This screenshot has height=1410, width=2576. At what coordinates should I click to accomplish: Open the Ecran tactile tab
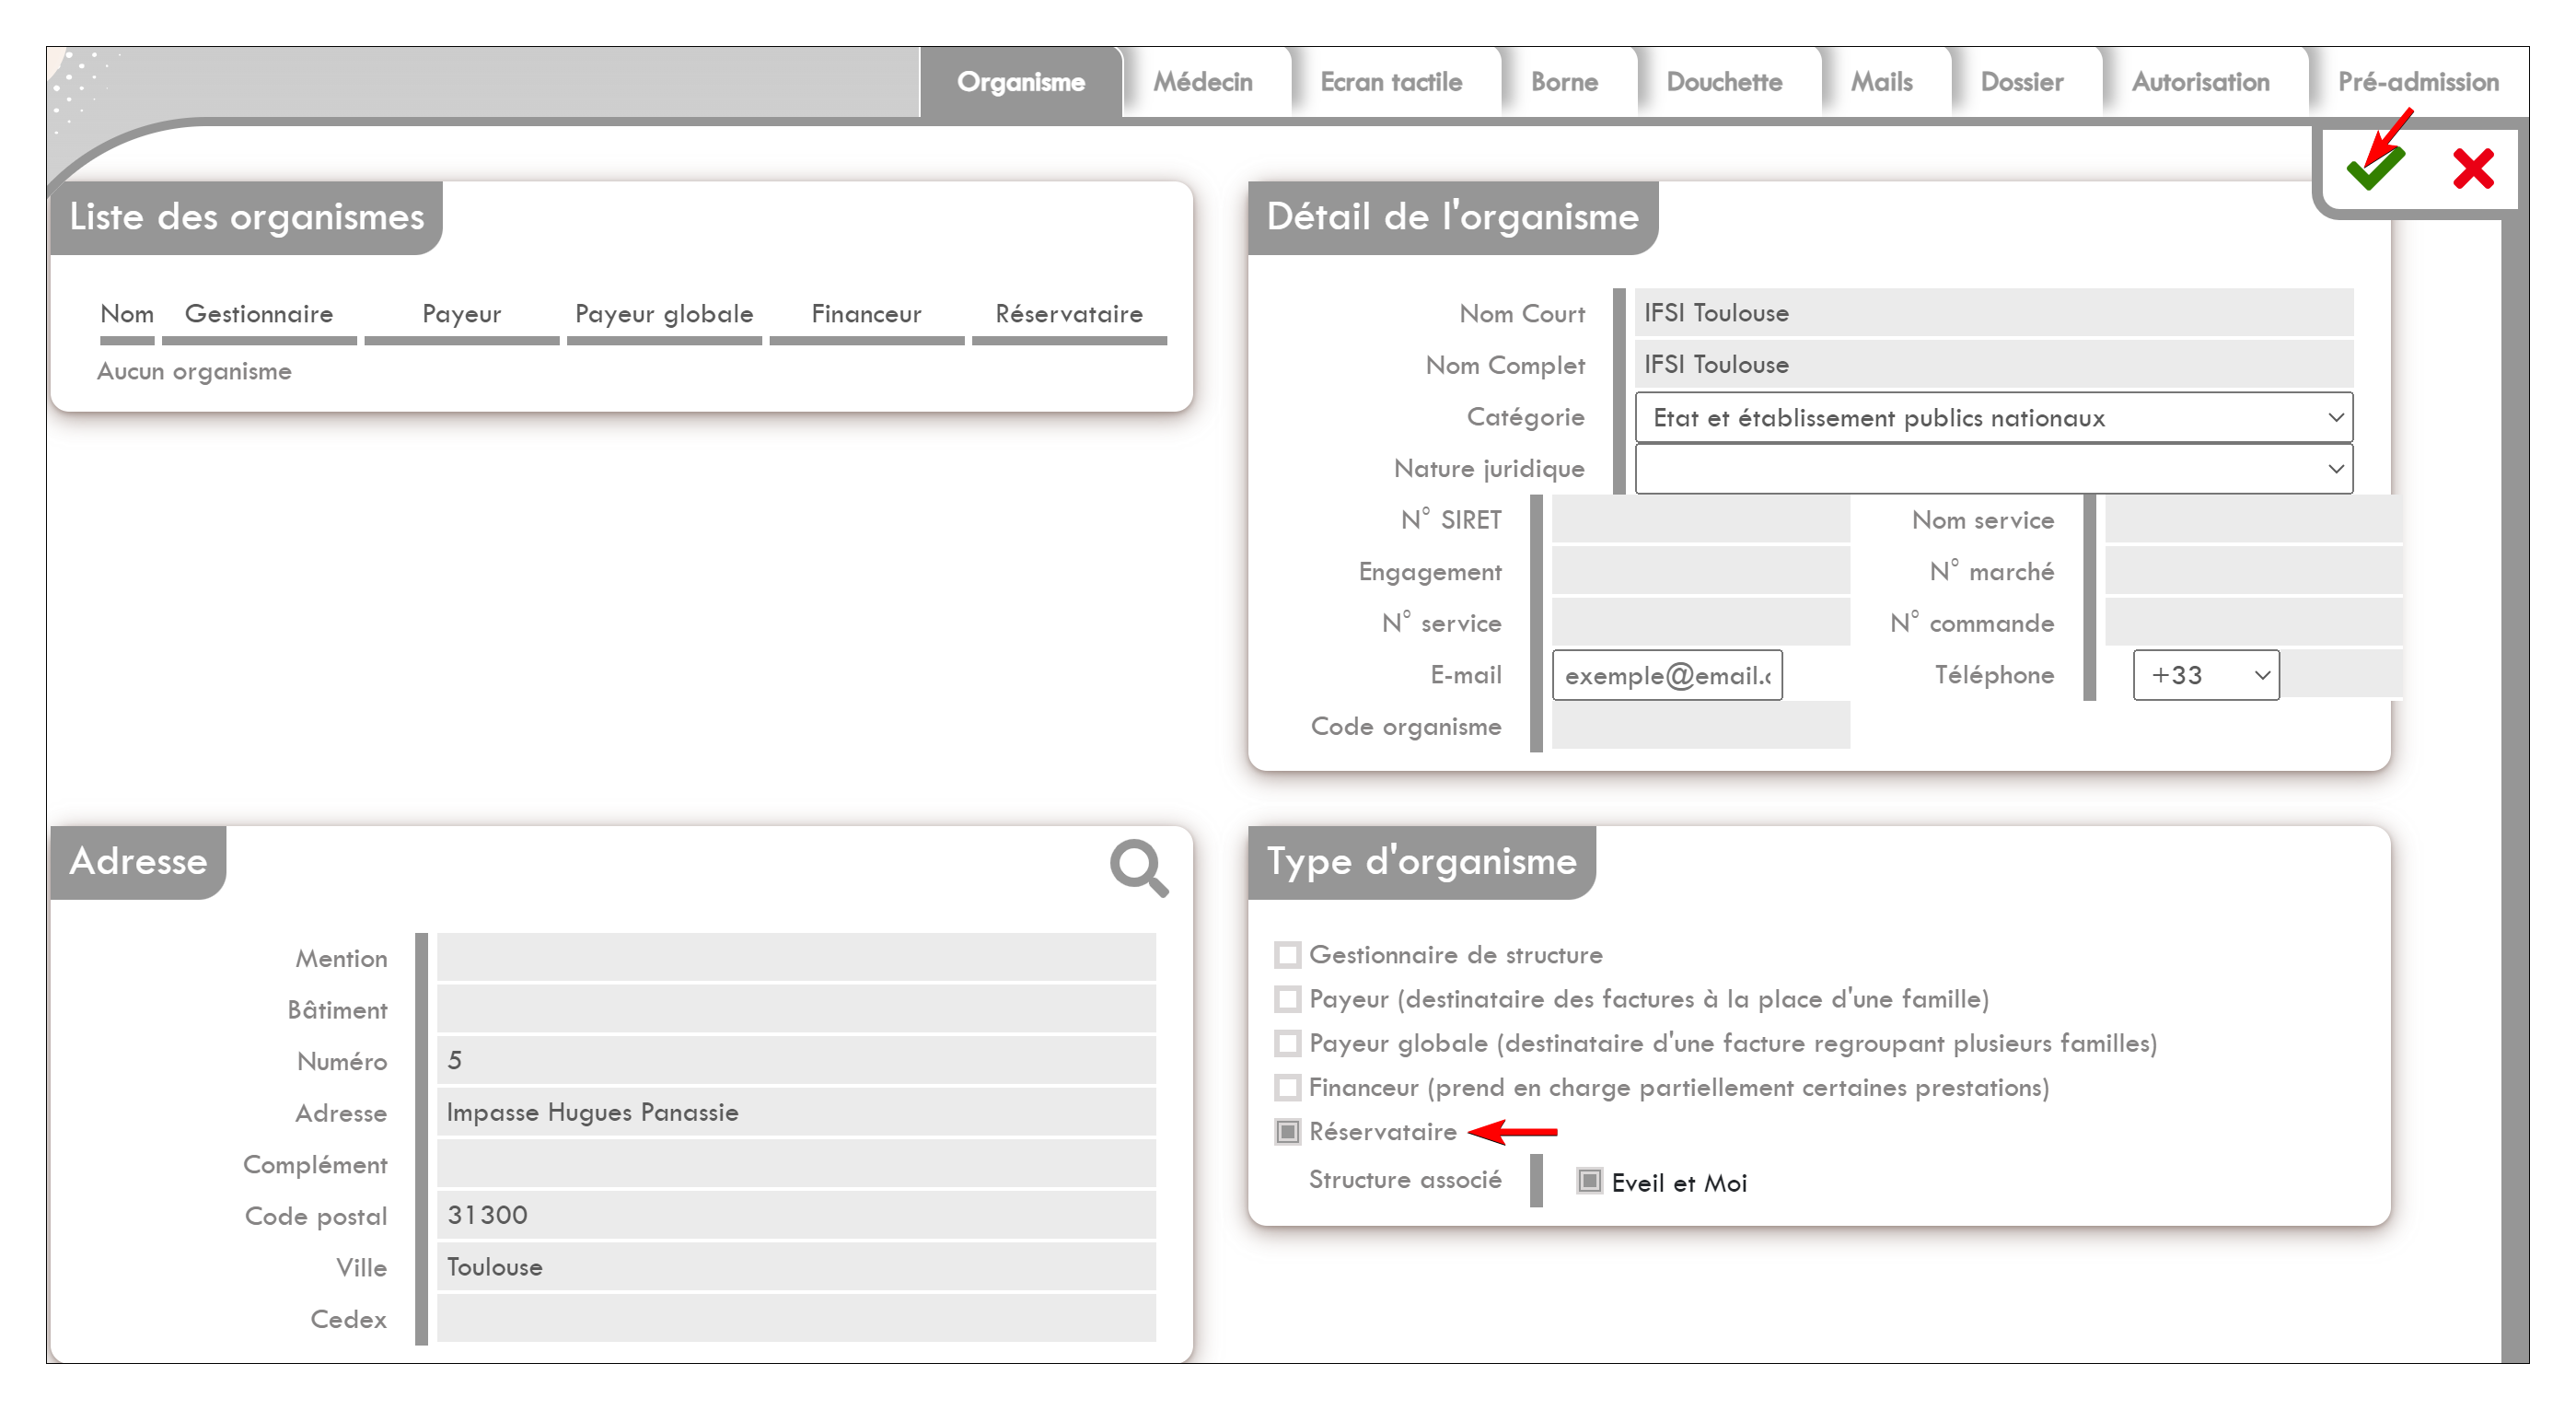pyautogui.click(x=1390, y=82)
